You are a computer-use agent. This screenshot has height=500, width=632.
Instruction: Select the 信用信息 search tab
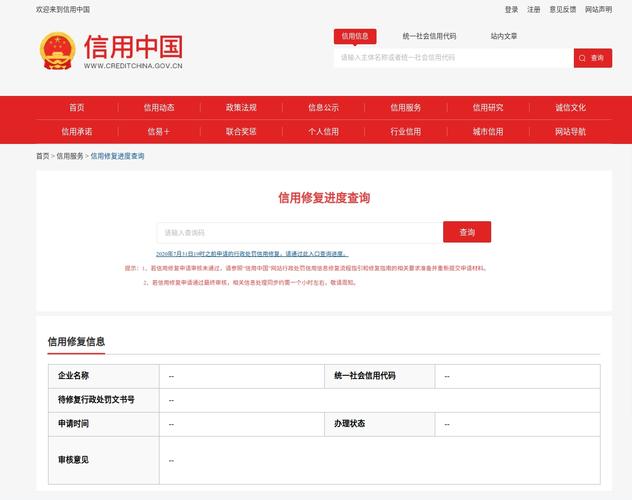tap(355, 36)
